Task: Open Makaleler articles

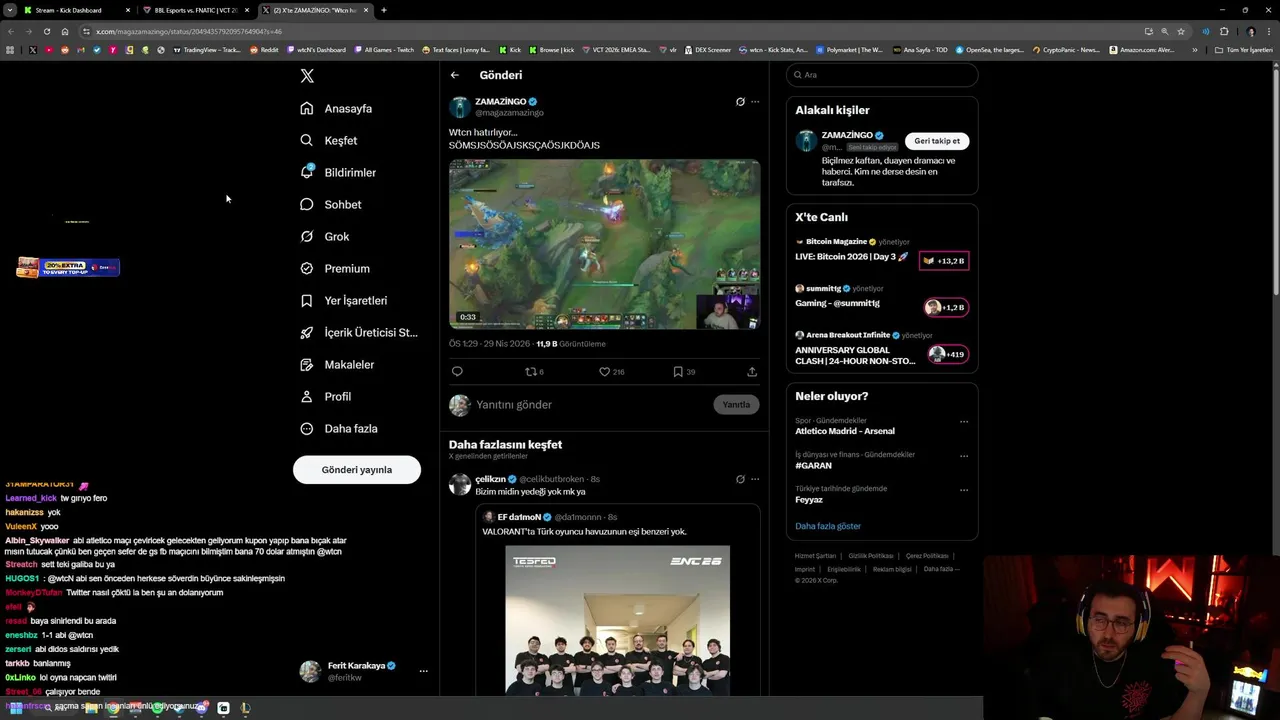Action: (337, 364)
